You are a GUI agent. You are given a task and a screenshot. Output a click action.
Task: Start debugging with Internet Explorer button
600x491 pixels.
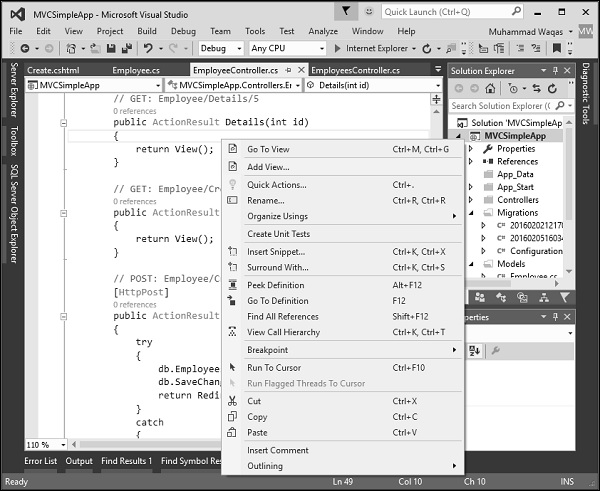click(374, 48)
